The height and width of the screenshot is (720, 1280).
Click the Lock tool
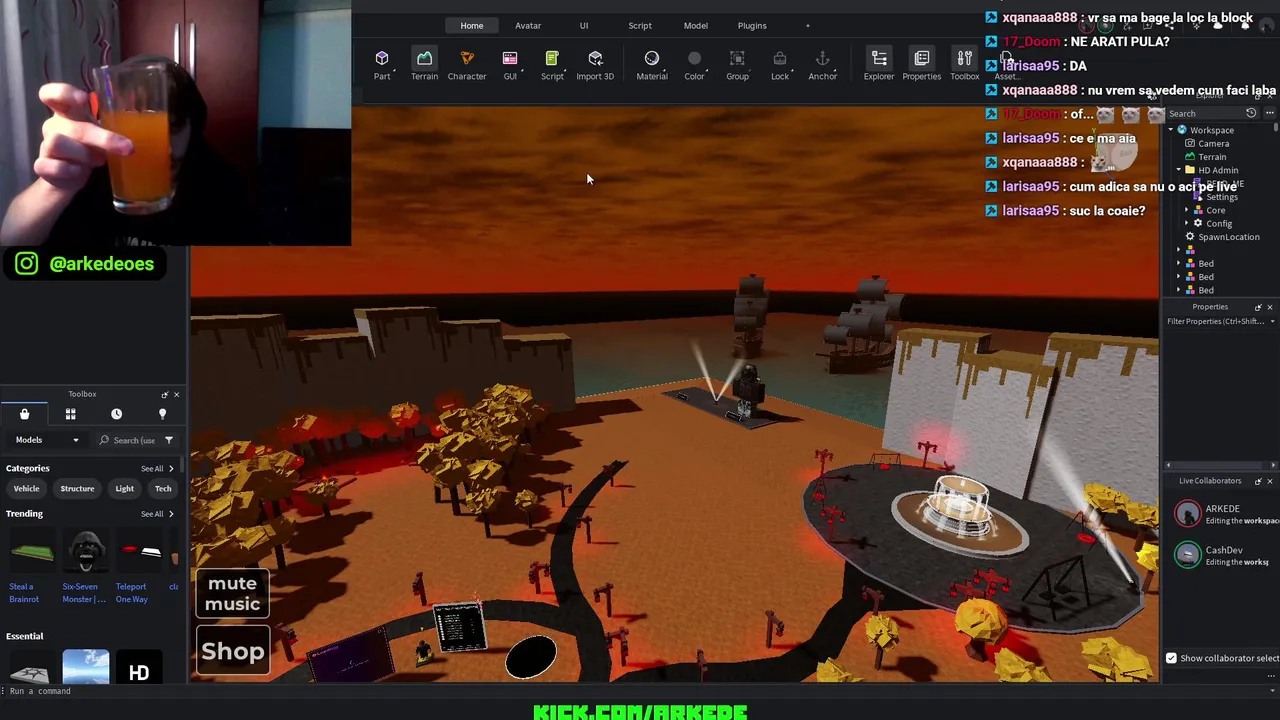click(x=780, y=64)
